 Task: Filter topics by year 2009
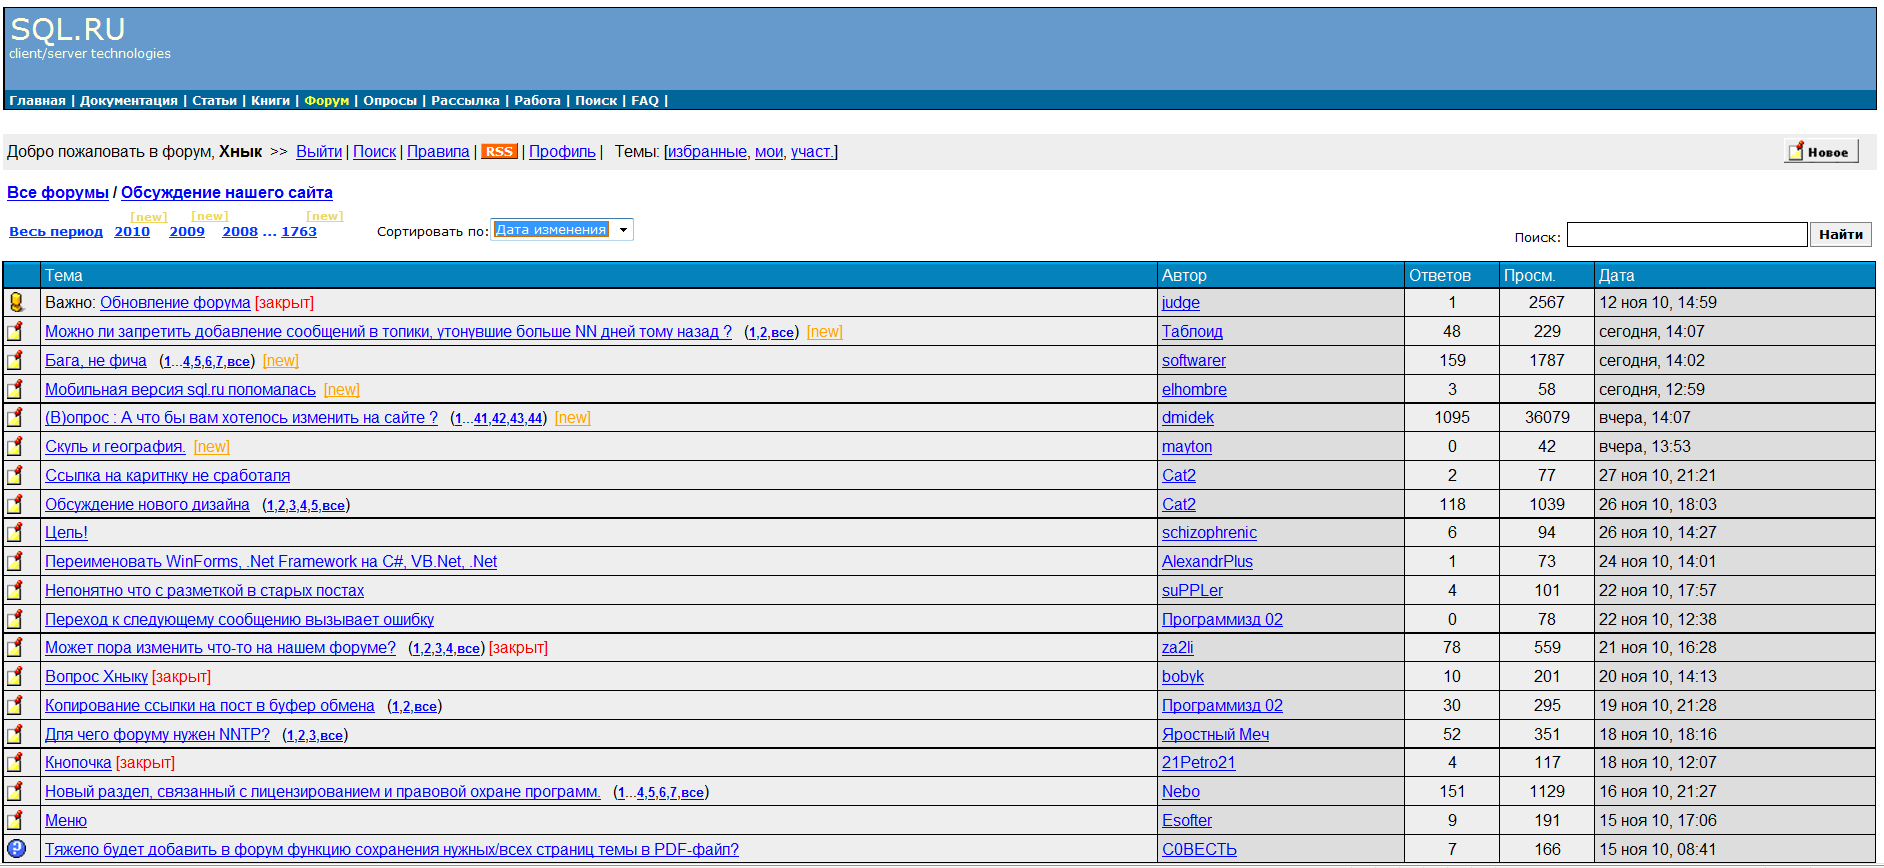(186, 232)
